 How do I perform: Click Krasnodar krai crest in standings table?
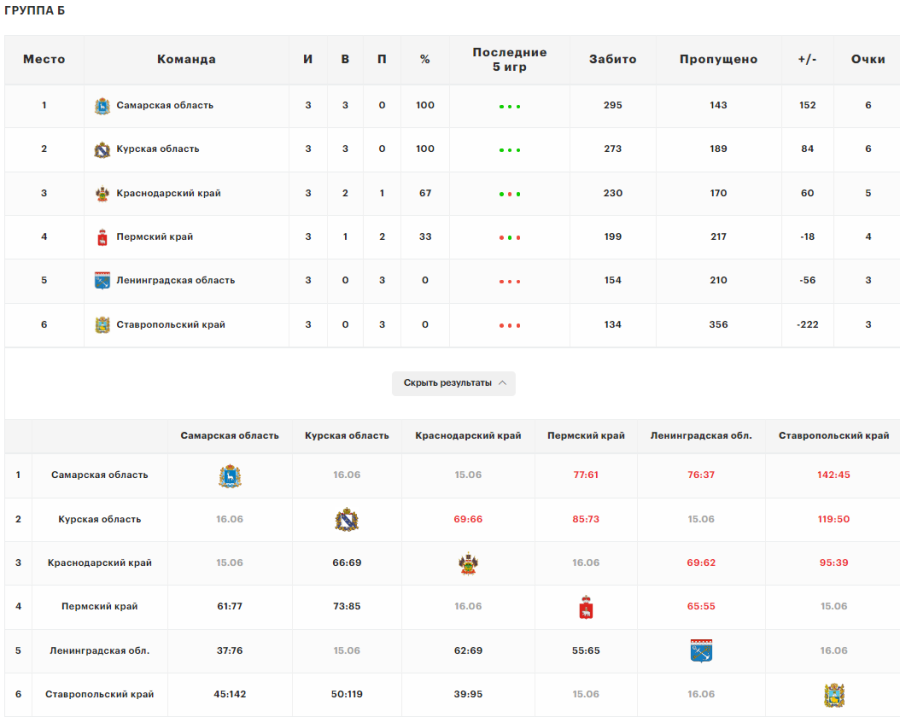pos(101,193)
